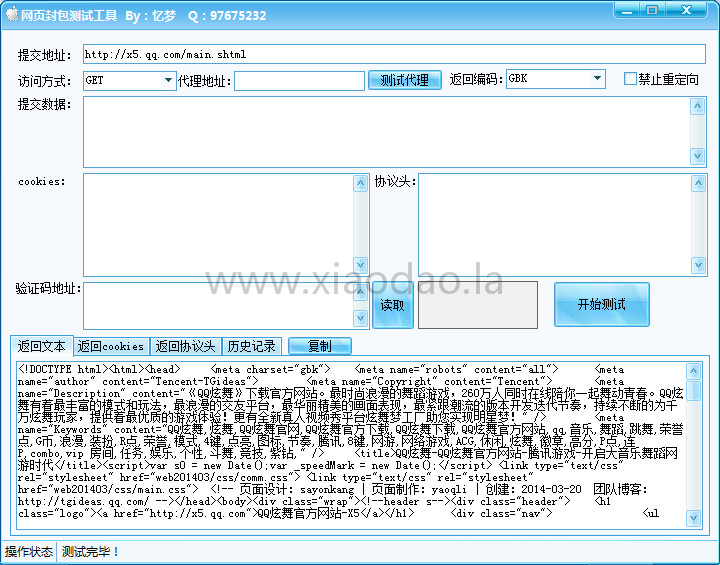Click the gray captcha image box
The width and height of the screenshot is (720, 565).
478,305
